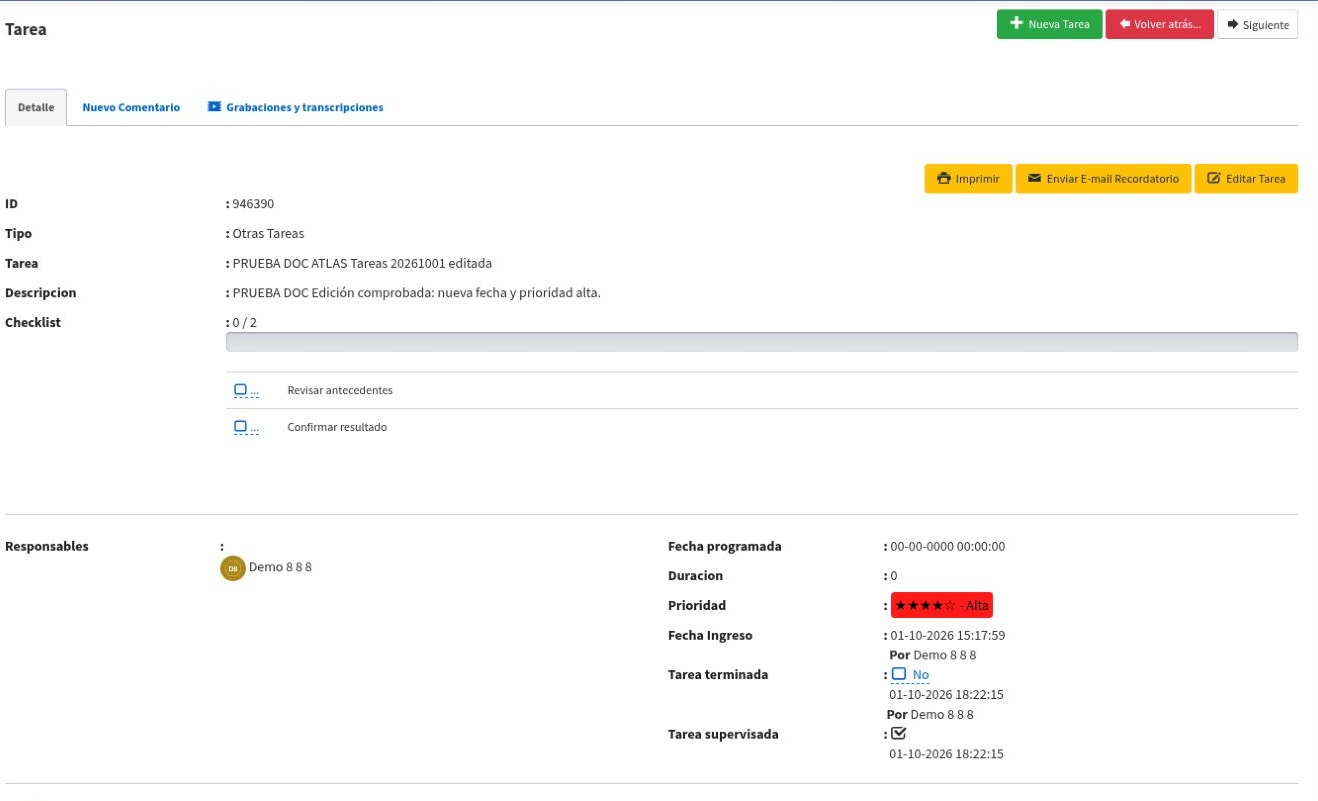Click the Otras Tareas type value
This screenshot has width=1318, height=801.
tap(268, 234)
